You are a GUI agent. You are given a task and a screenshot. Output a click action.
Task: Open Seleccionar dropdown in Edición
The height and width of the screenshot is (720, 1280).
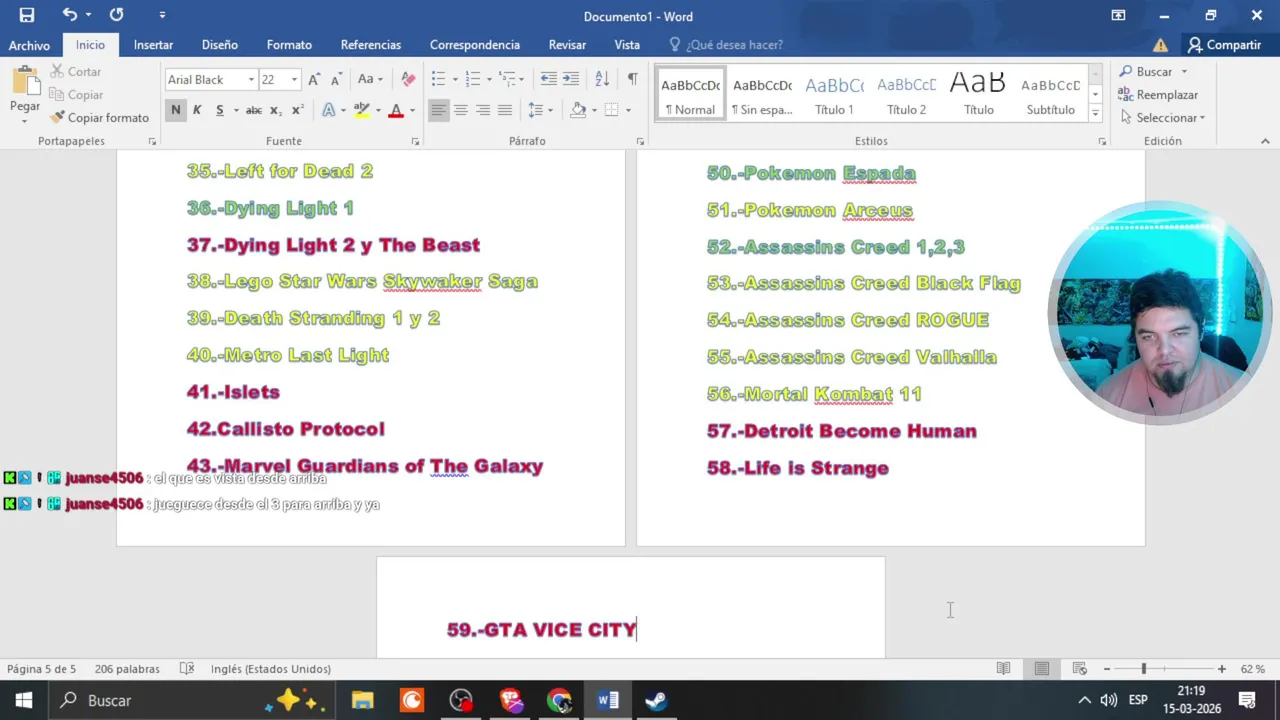1163,118
